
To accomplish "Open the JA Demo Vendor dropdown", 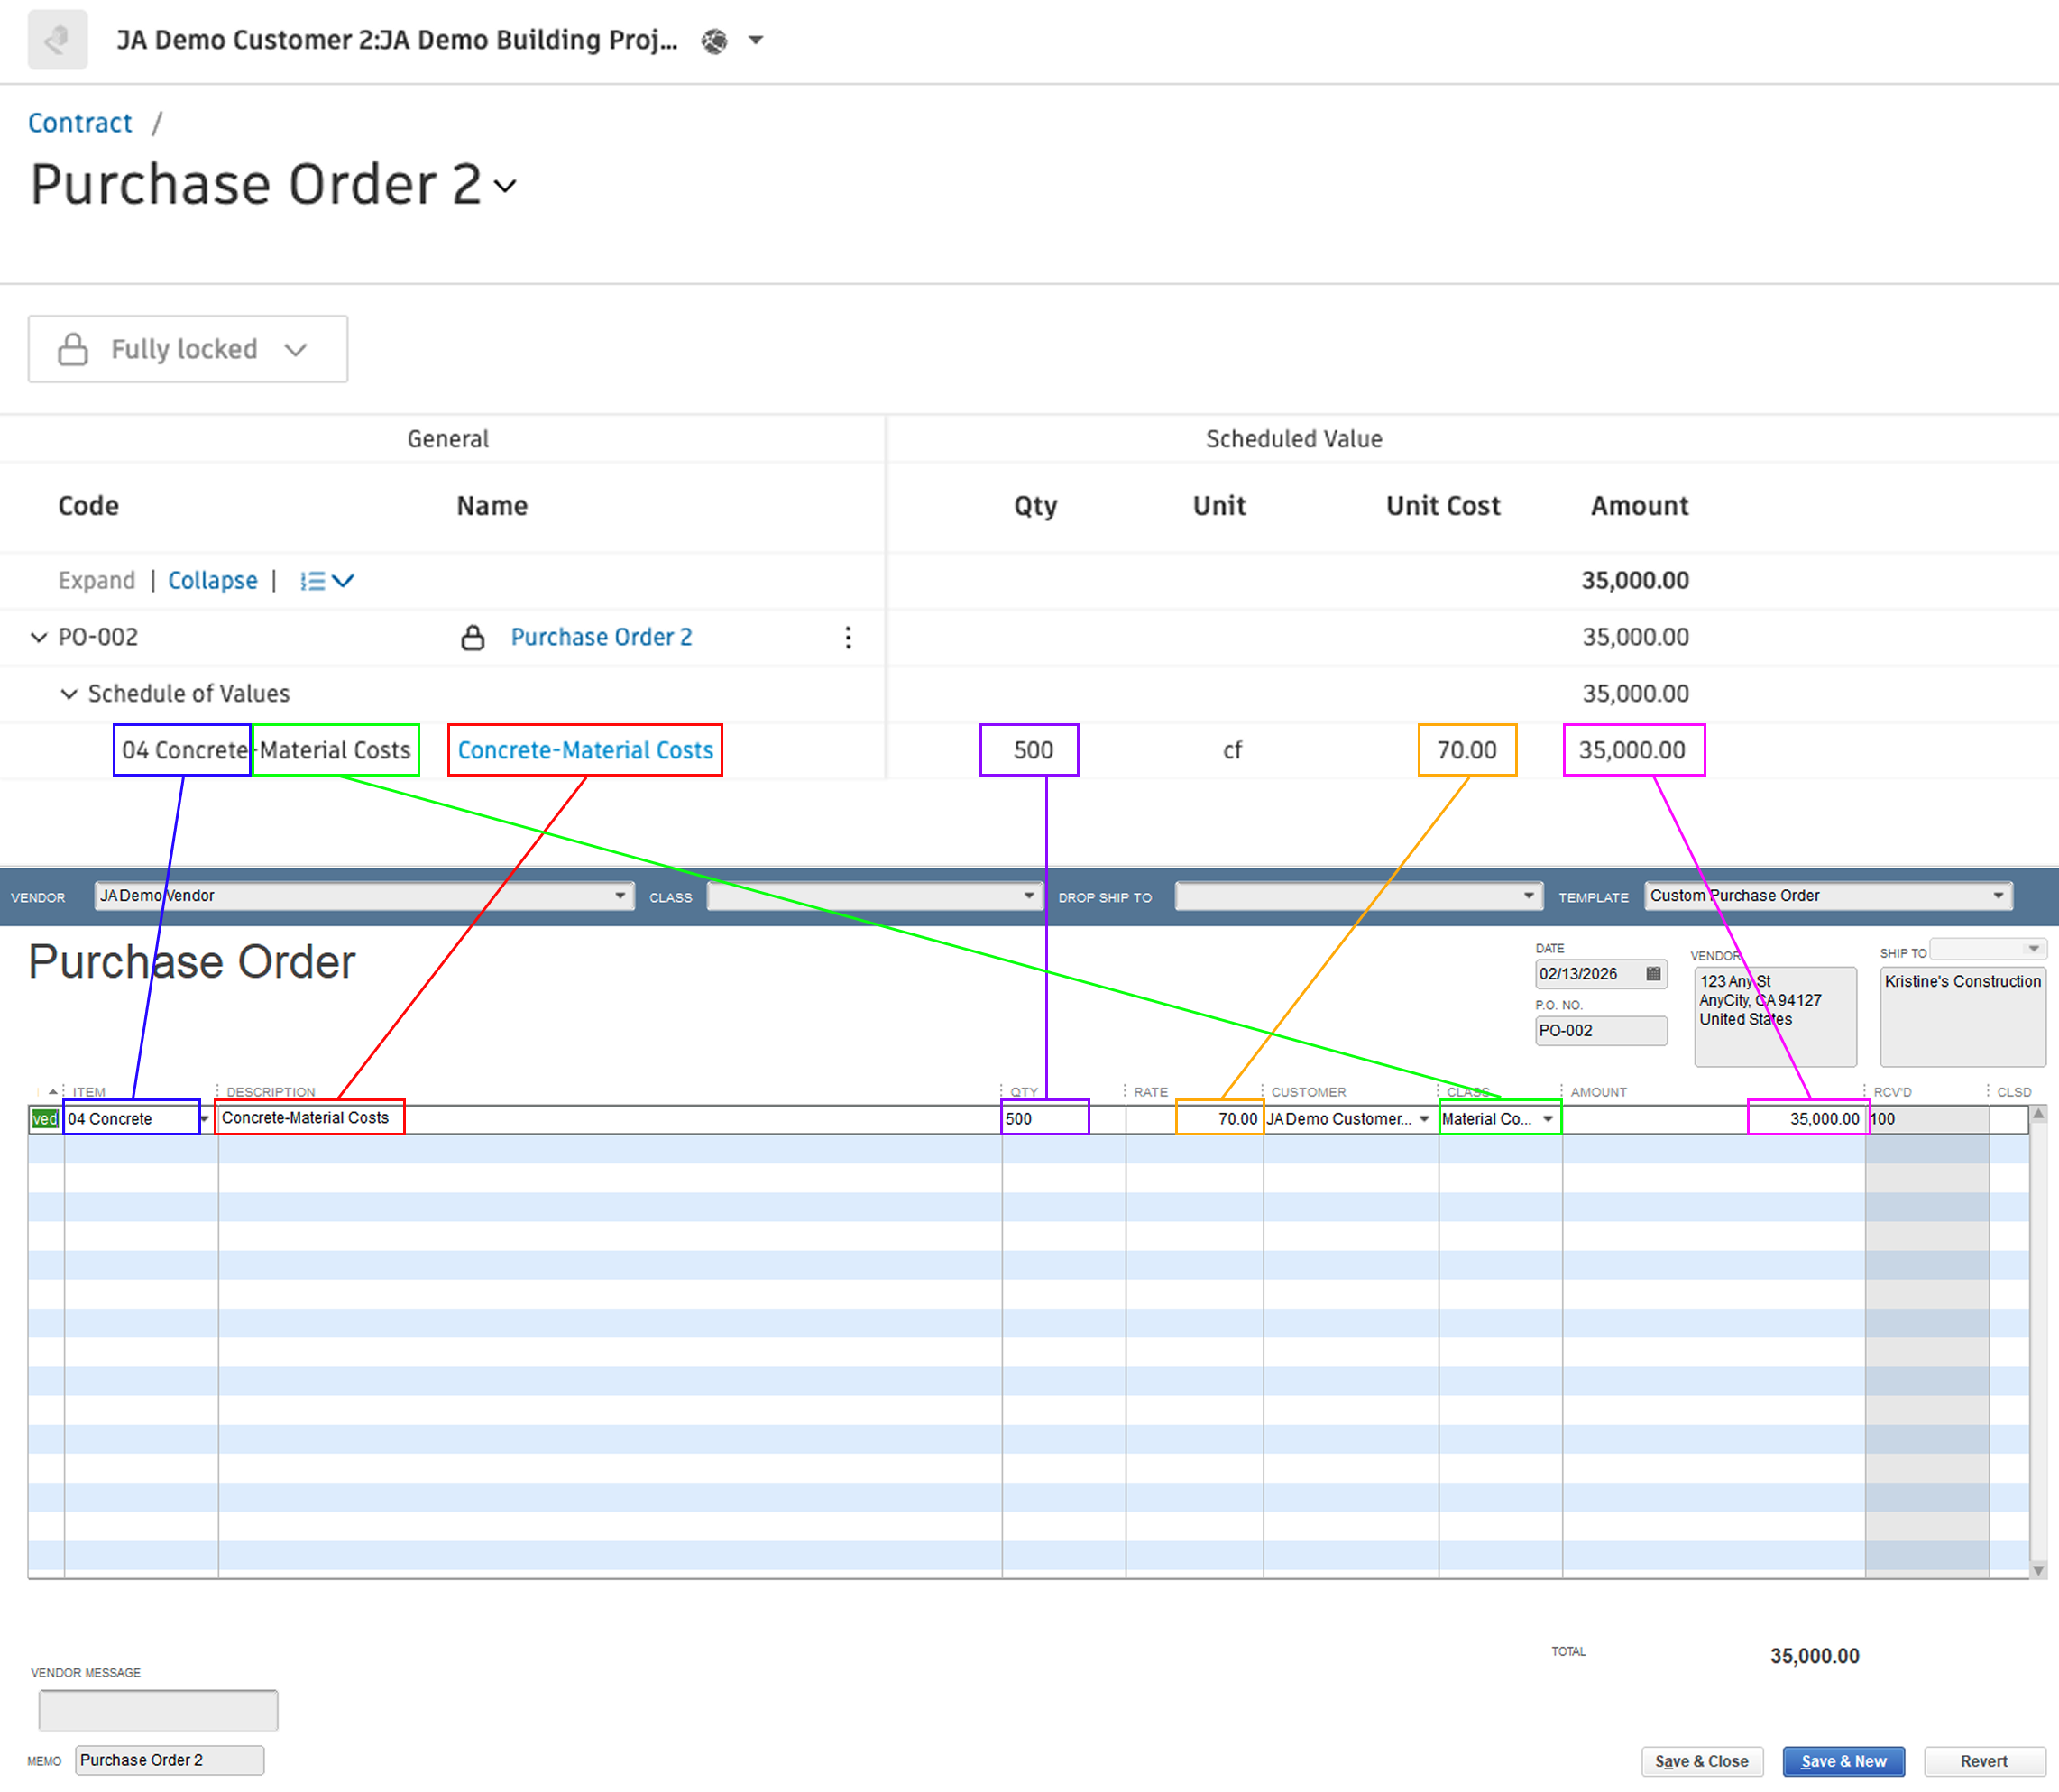I will tap(620, 895).
